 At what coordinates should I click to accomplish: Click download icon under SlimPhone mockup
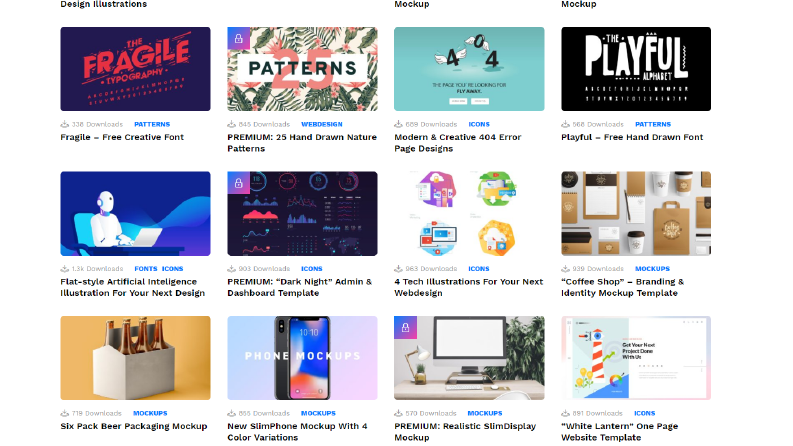click(232, 413)
